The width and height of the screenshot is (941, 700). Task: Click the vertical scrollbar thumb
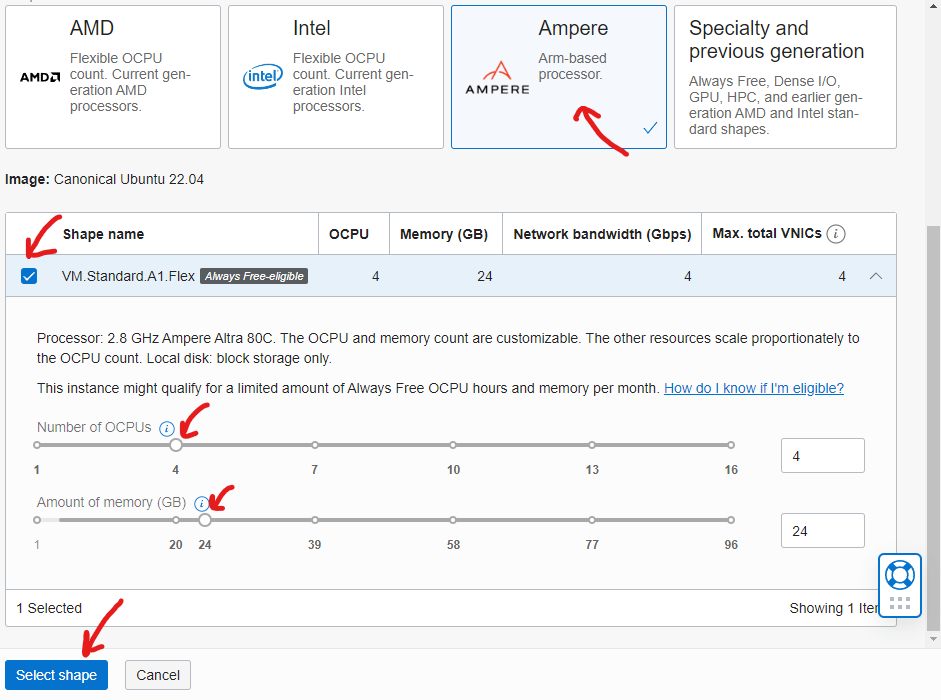click(933, 427)
